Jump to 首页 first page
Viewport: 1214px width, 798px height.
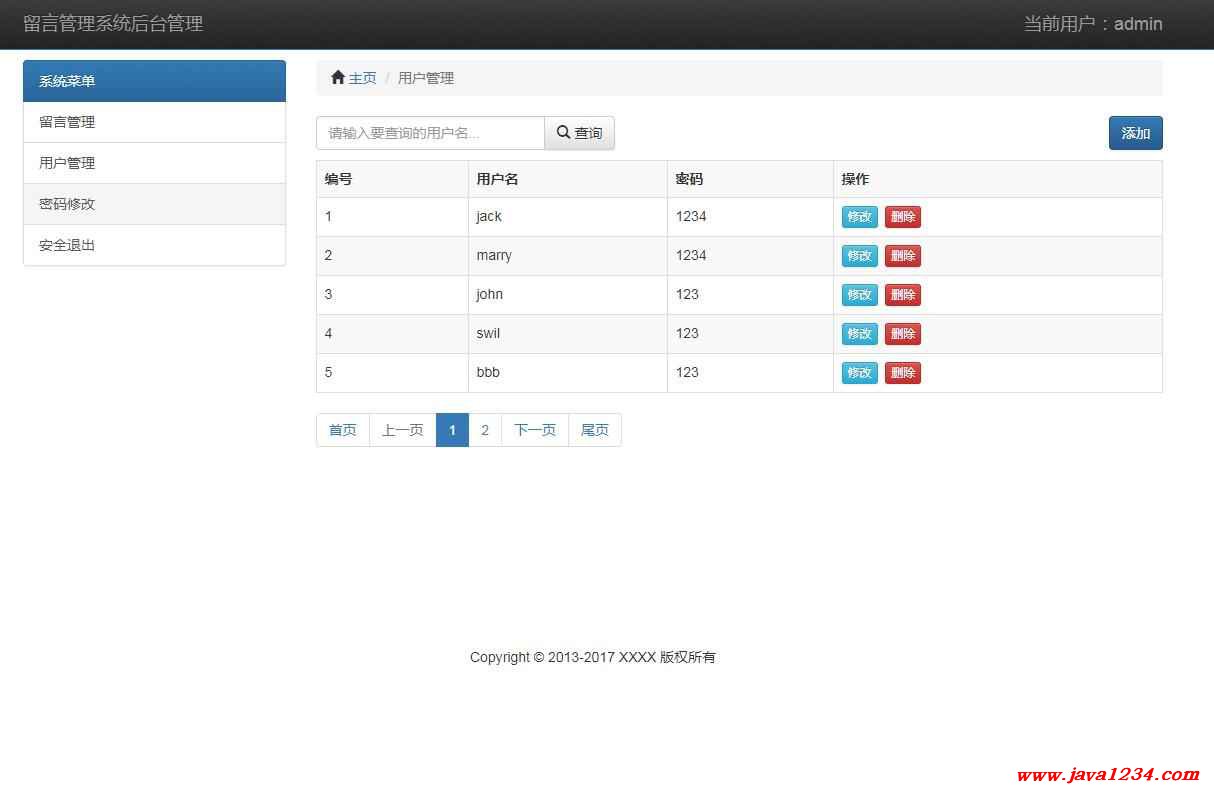(x=342, y=430)
